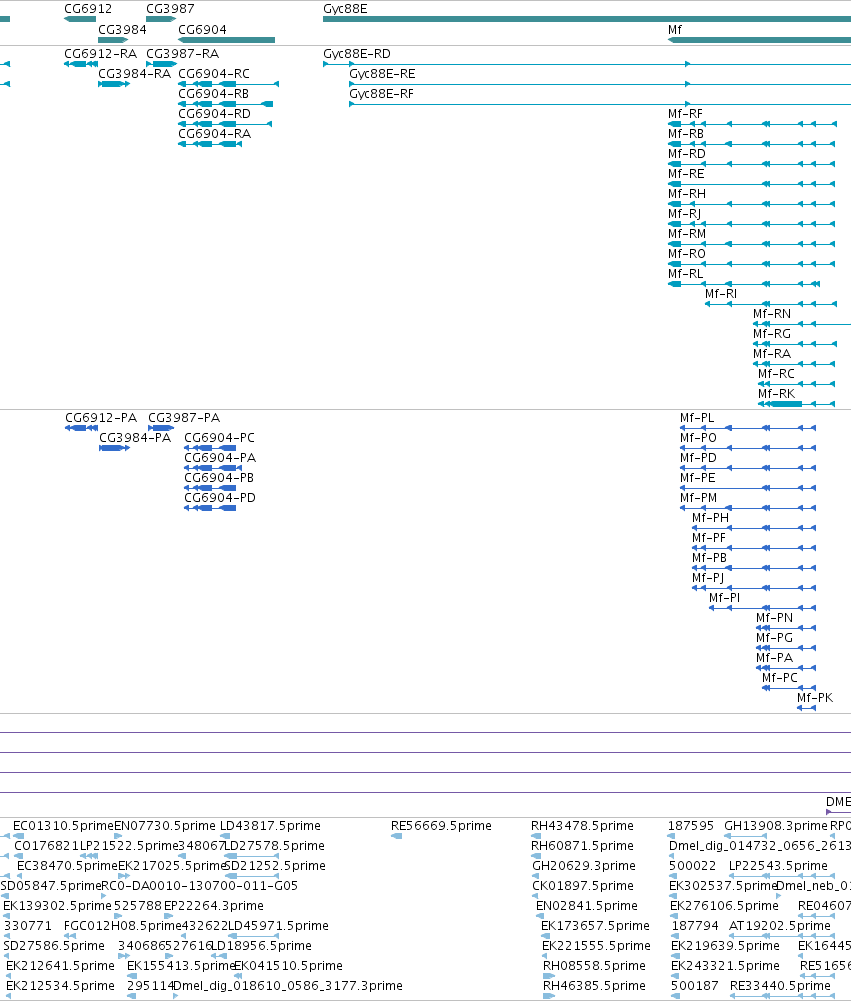Image resolution: width=851 pixels, height=1001 pixels.
Task: Select transcript Mf-RL
Action: click(x=686, y=273)
